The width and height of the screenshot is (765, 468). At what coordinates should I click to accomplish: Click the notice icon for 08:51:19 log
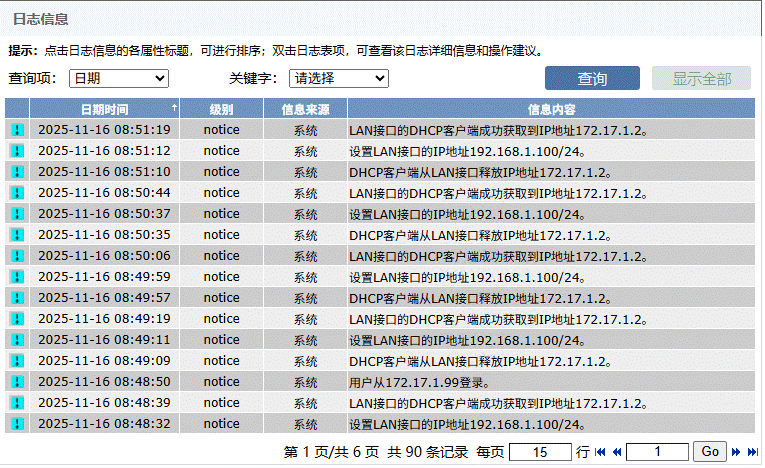coord(18,130)
